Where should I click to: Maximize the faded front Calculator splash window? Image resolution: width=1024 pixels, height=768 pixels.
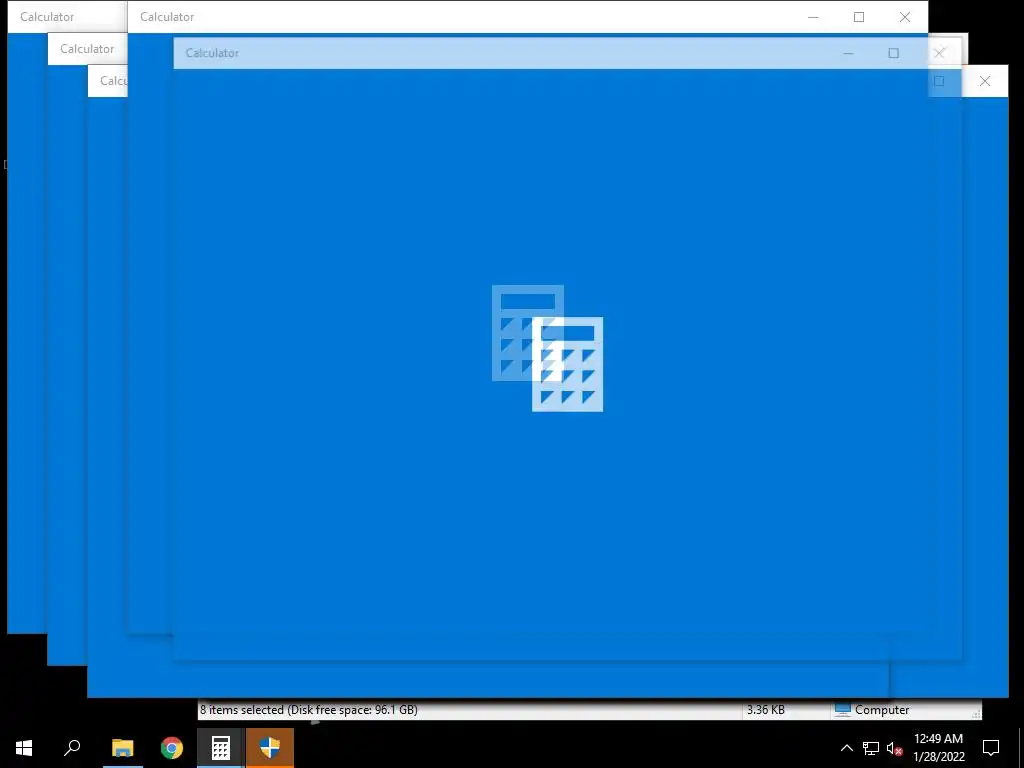[x=893, y=53]
